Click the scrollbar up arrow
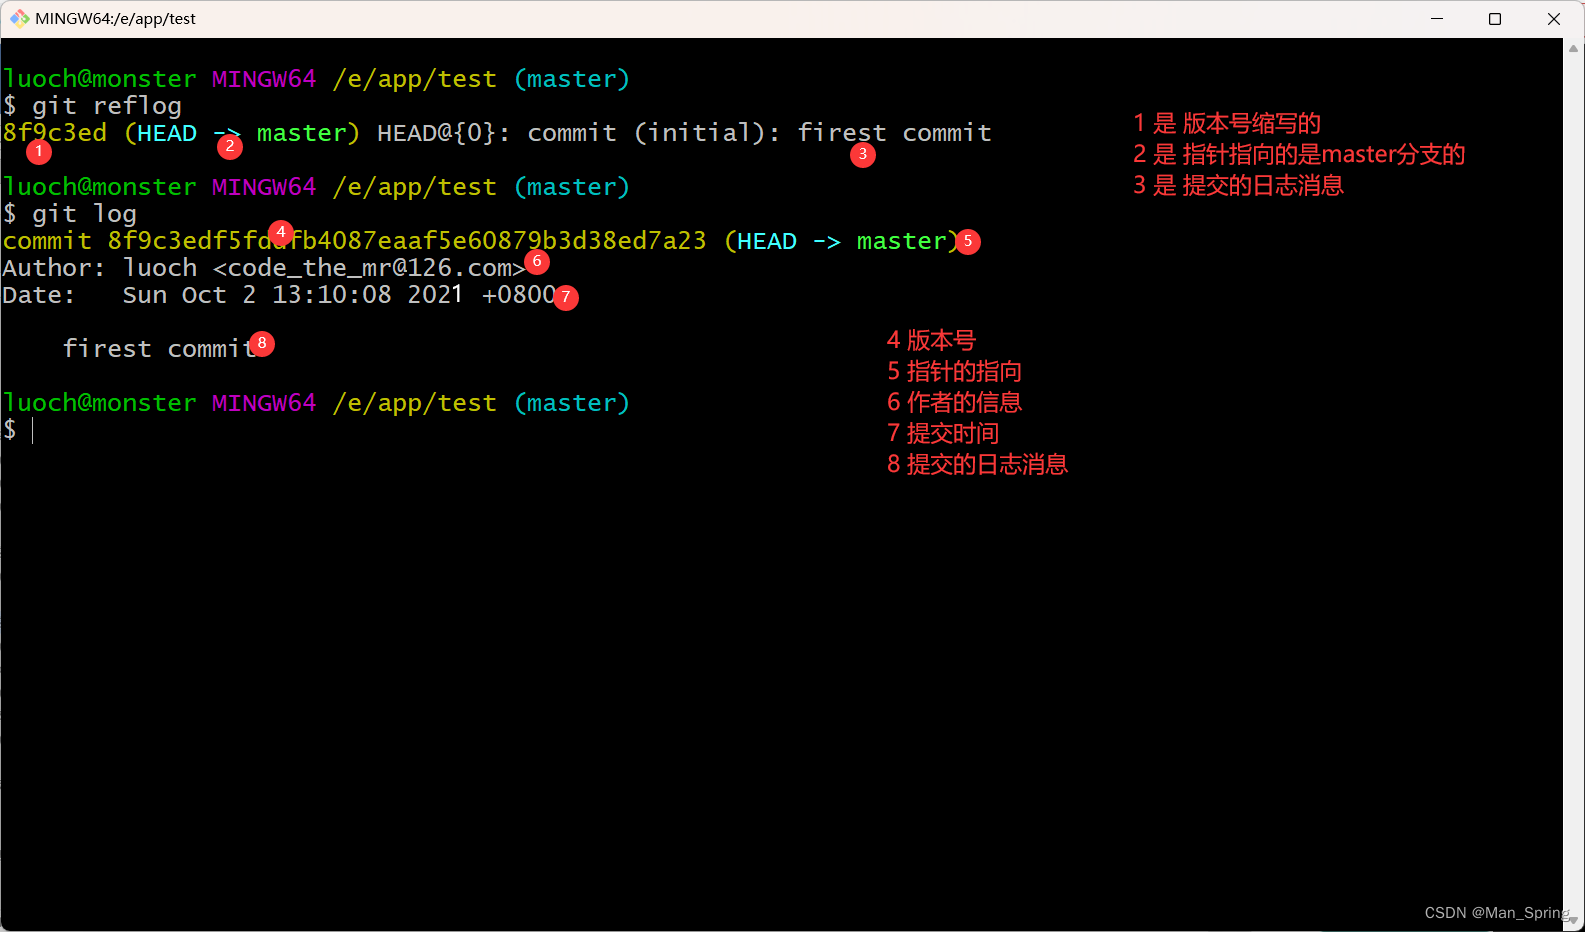The image size is (1585, 932). pos(1573,47)
